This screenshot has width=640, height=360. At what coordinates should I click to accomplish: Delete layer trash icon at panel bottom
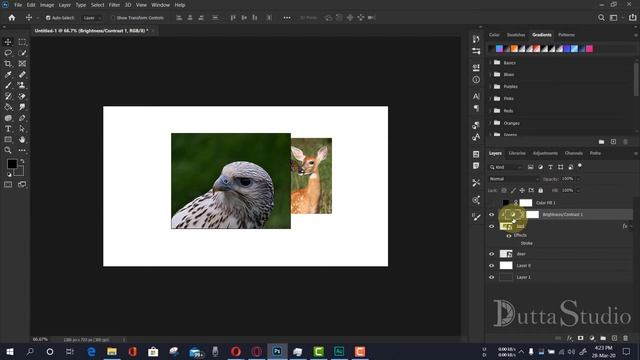[625, 338]
